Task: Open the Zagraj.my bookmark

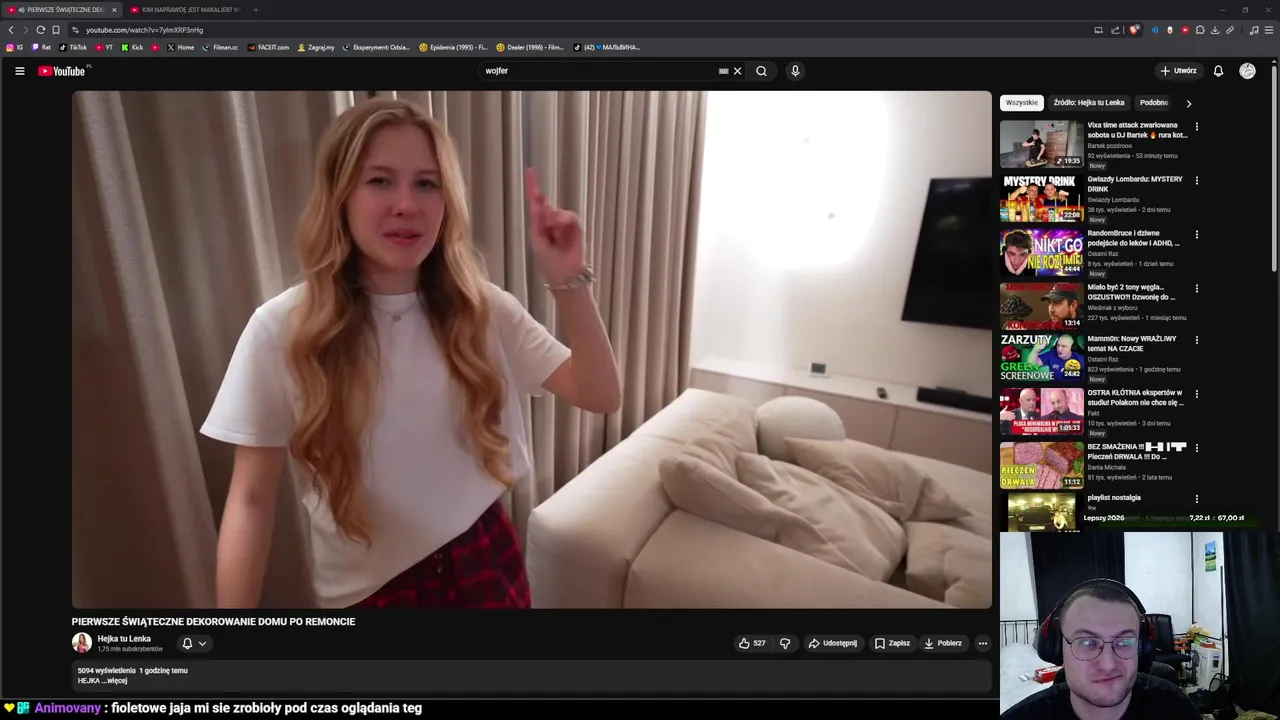Action: pos(316,47)
